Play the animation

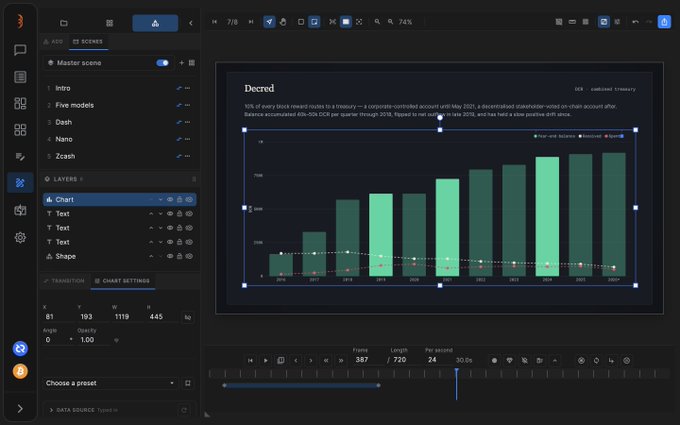pyautogui.click(x=266, y=360)
